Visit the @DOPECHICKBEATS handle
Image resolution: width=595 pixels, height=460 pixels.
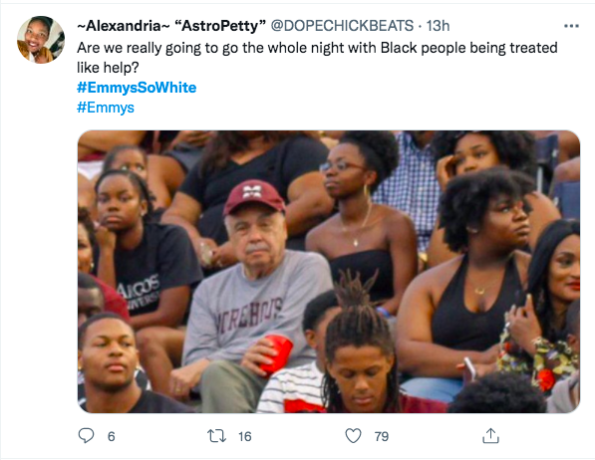pyautogui.click(x=342, y=26)
